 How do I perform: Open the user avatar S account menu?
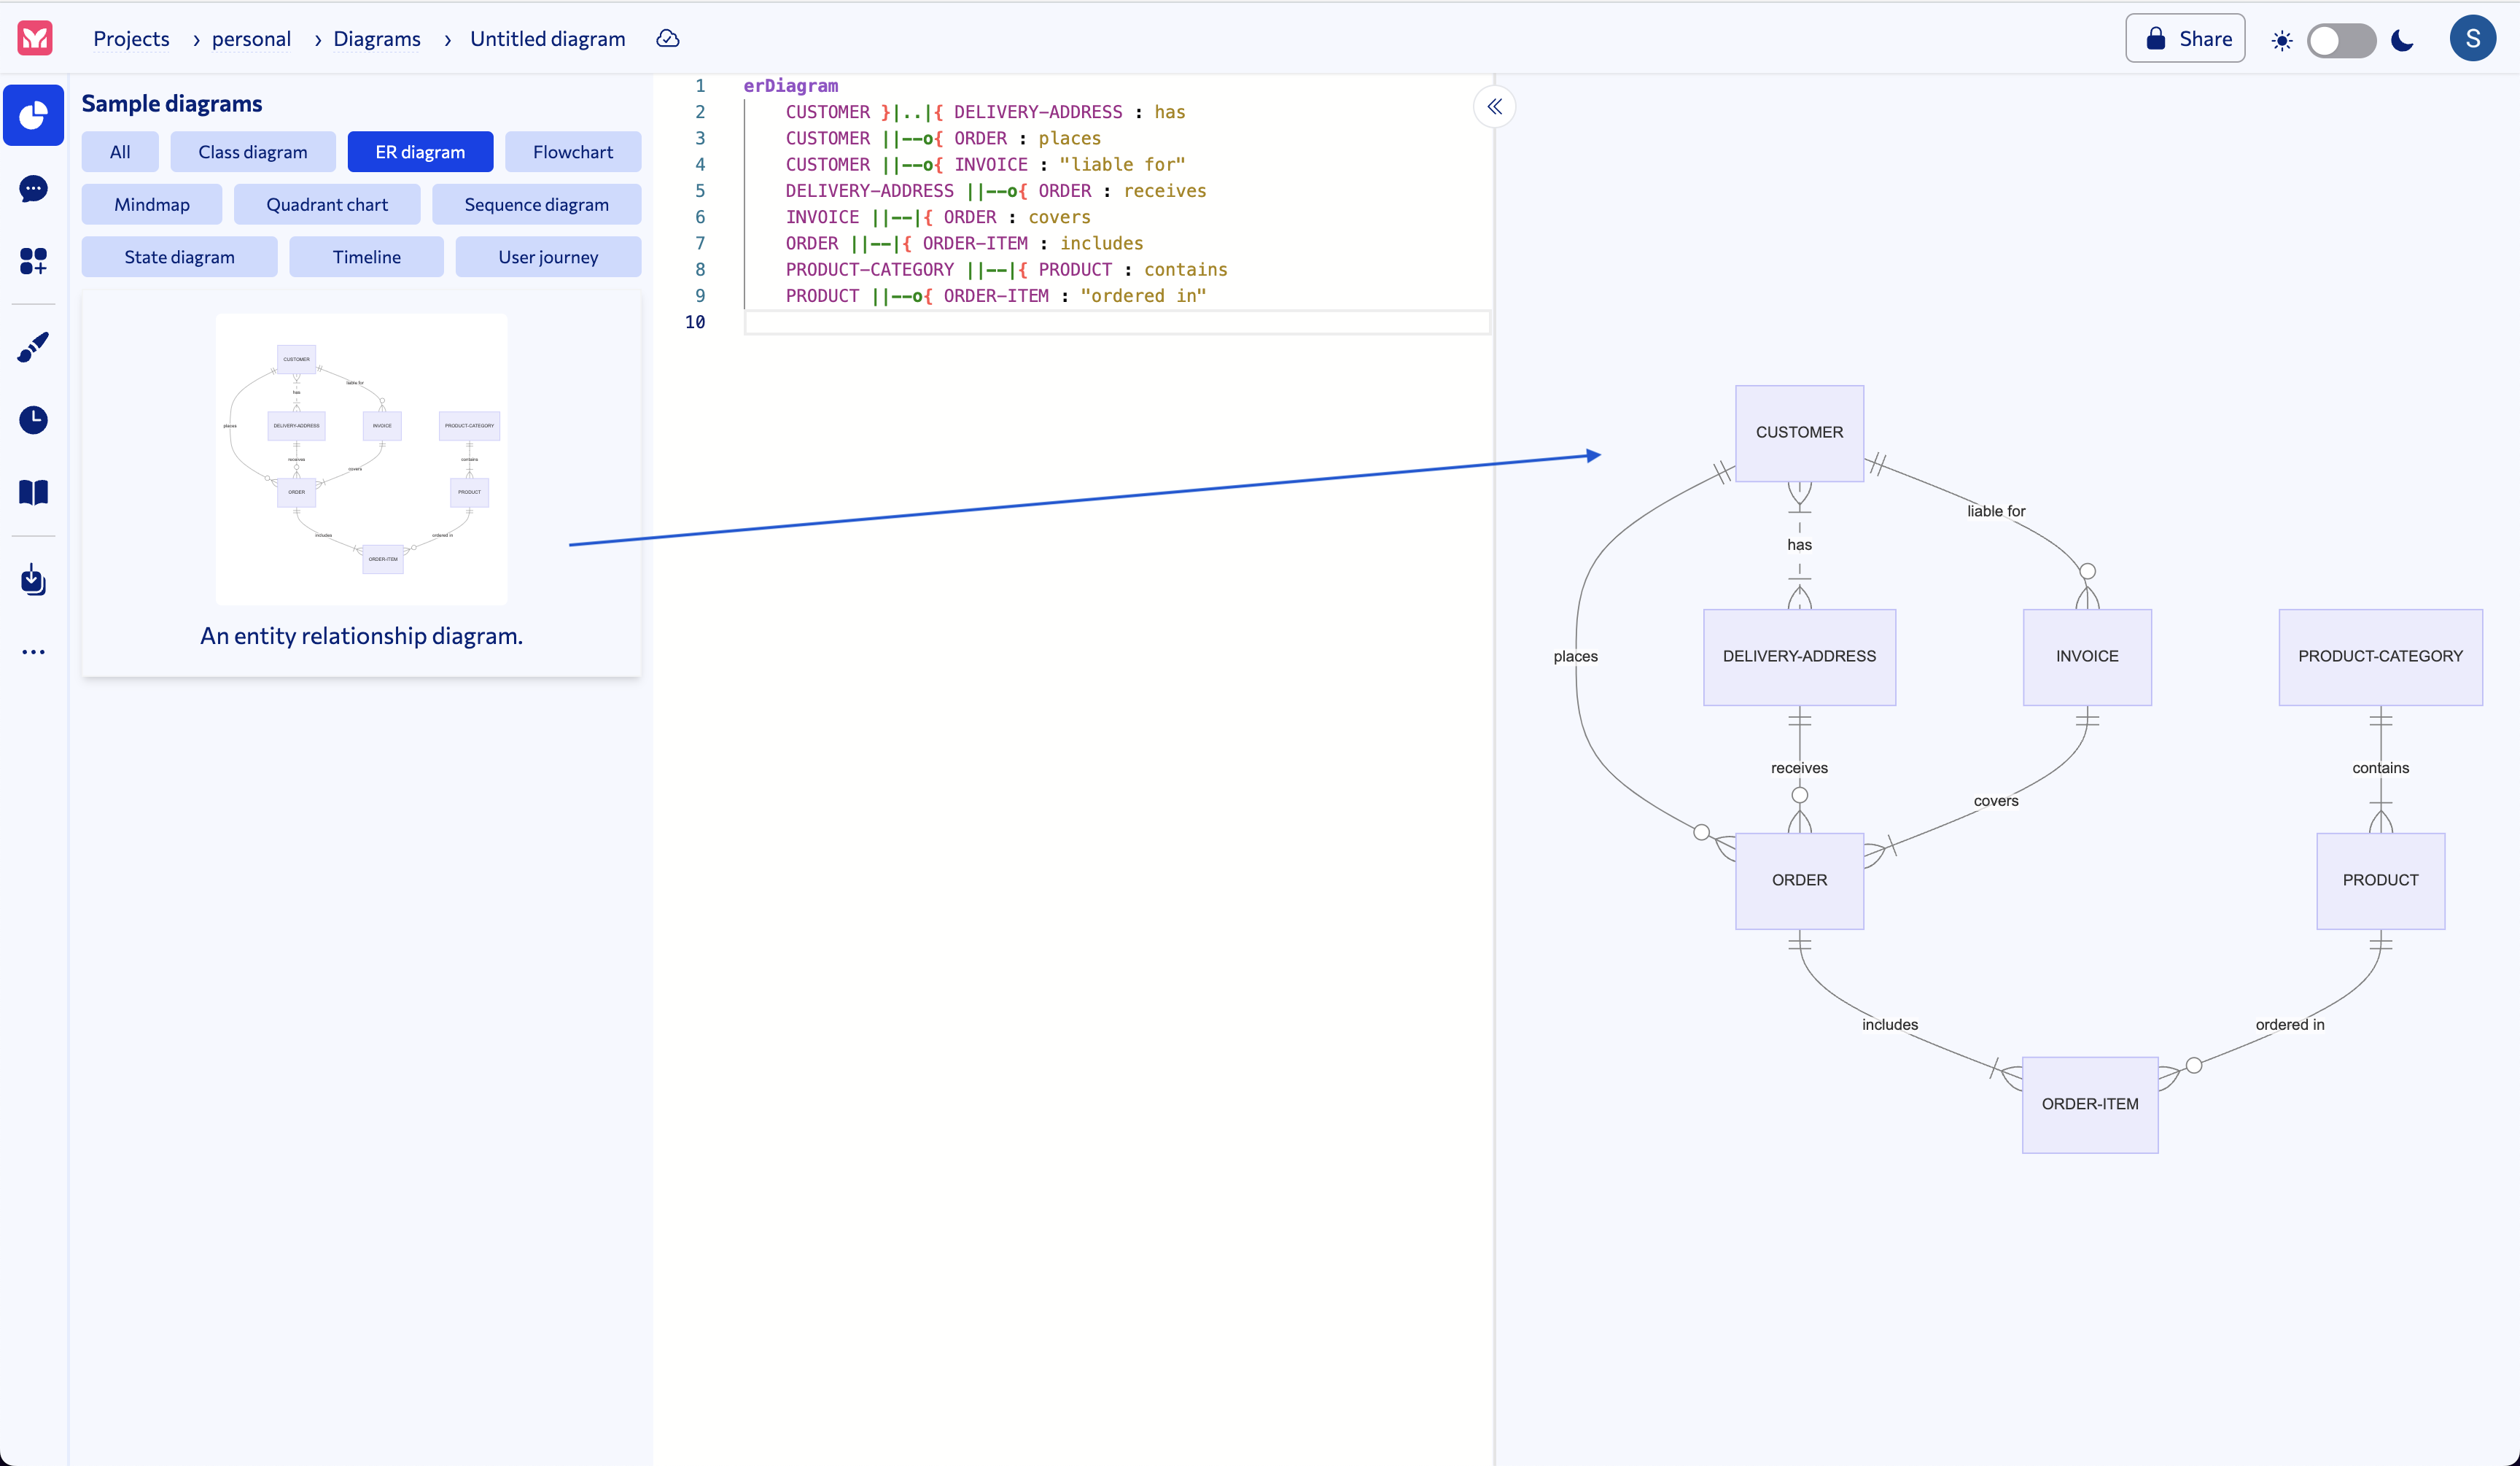tap(2472, 38)
